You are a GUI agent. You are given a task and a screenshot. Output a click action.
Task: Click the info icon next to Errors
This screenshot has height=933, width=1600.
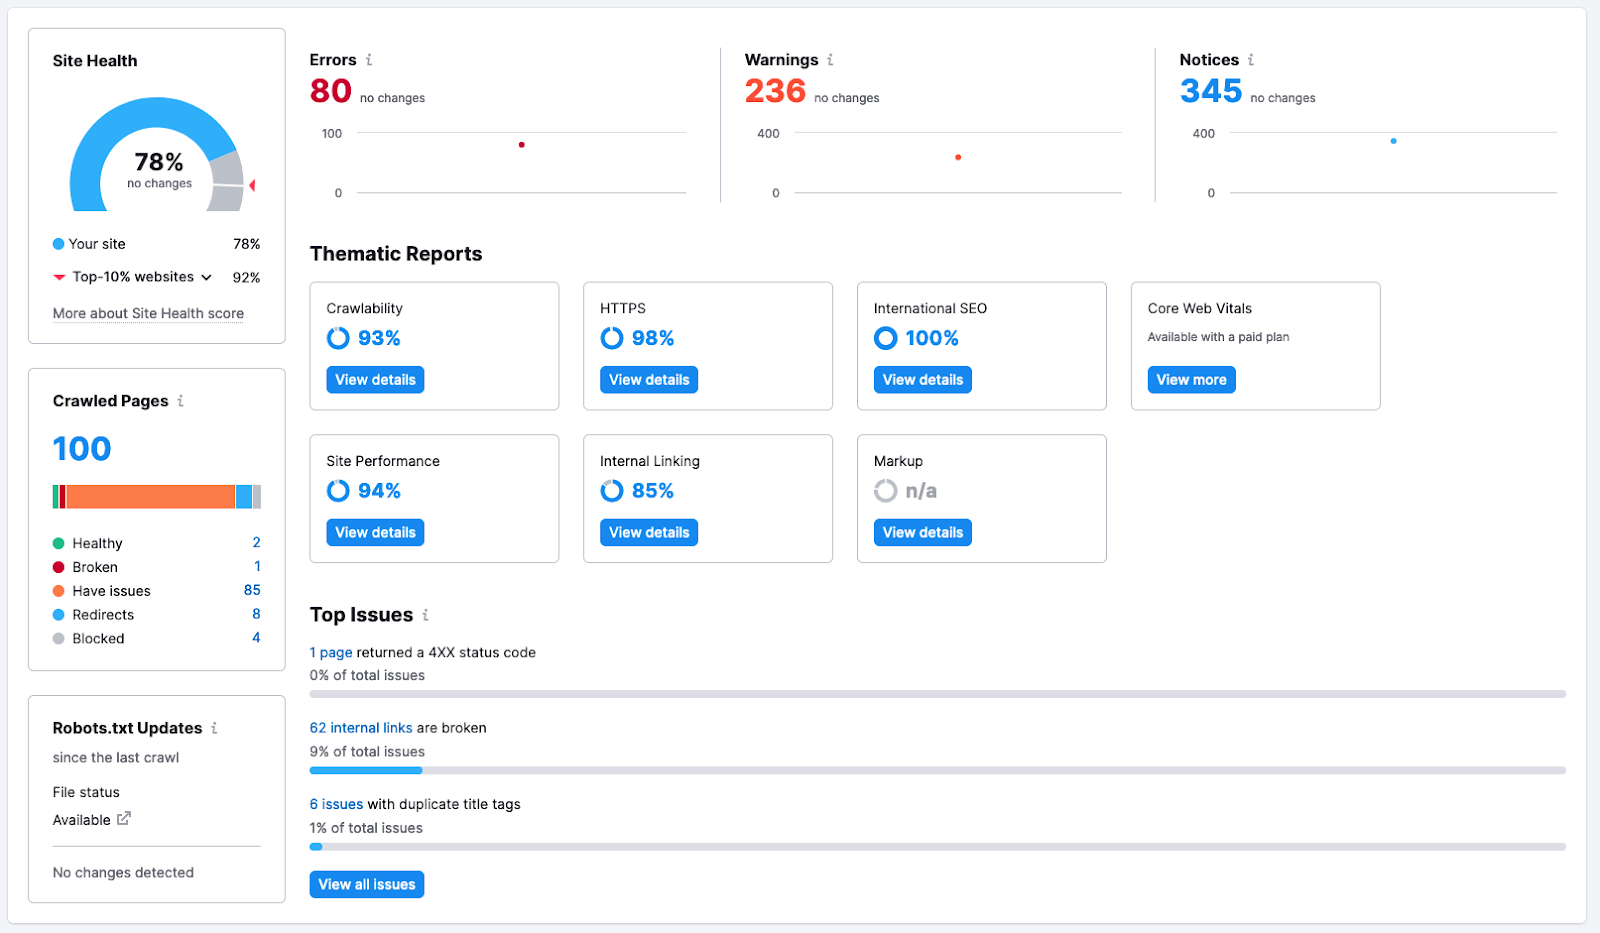[369, 60]
